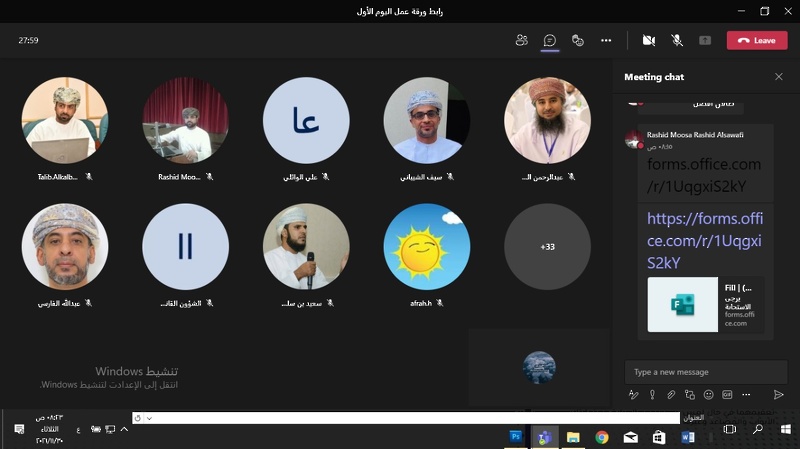Open the notification center icon
This screenshot has height=449, width=800.
(x=19, y=429)
